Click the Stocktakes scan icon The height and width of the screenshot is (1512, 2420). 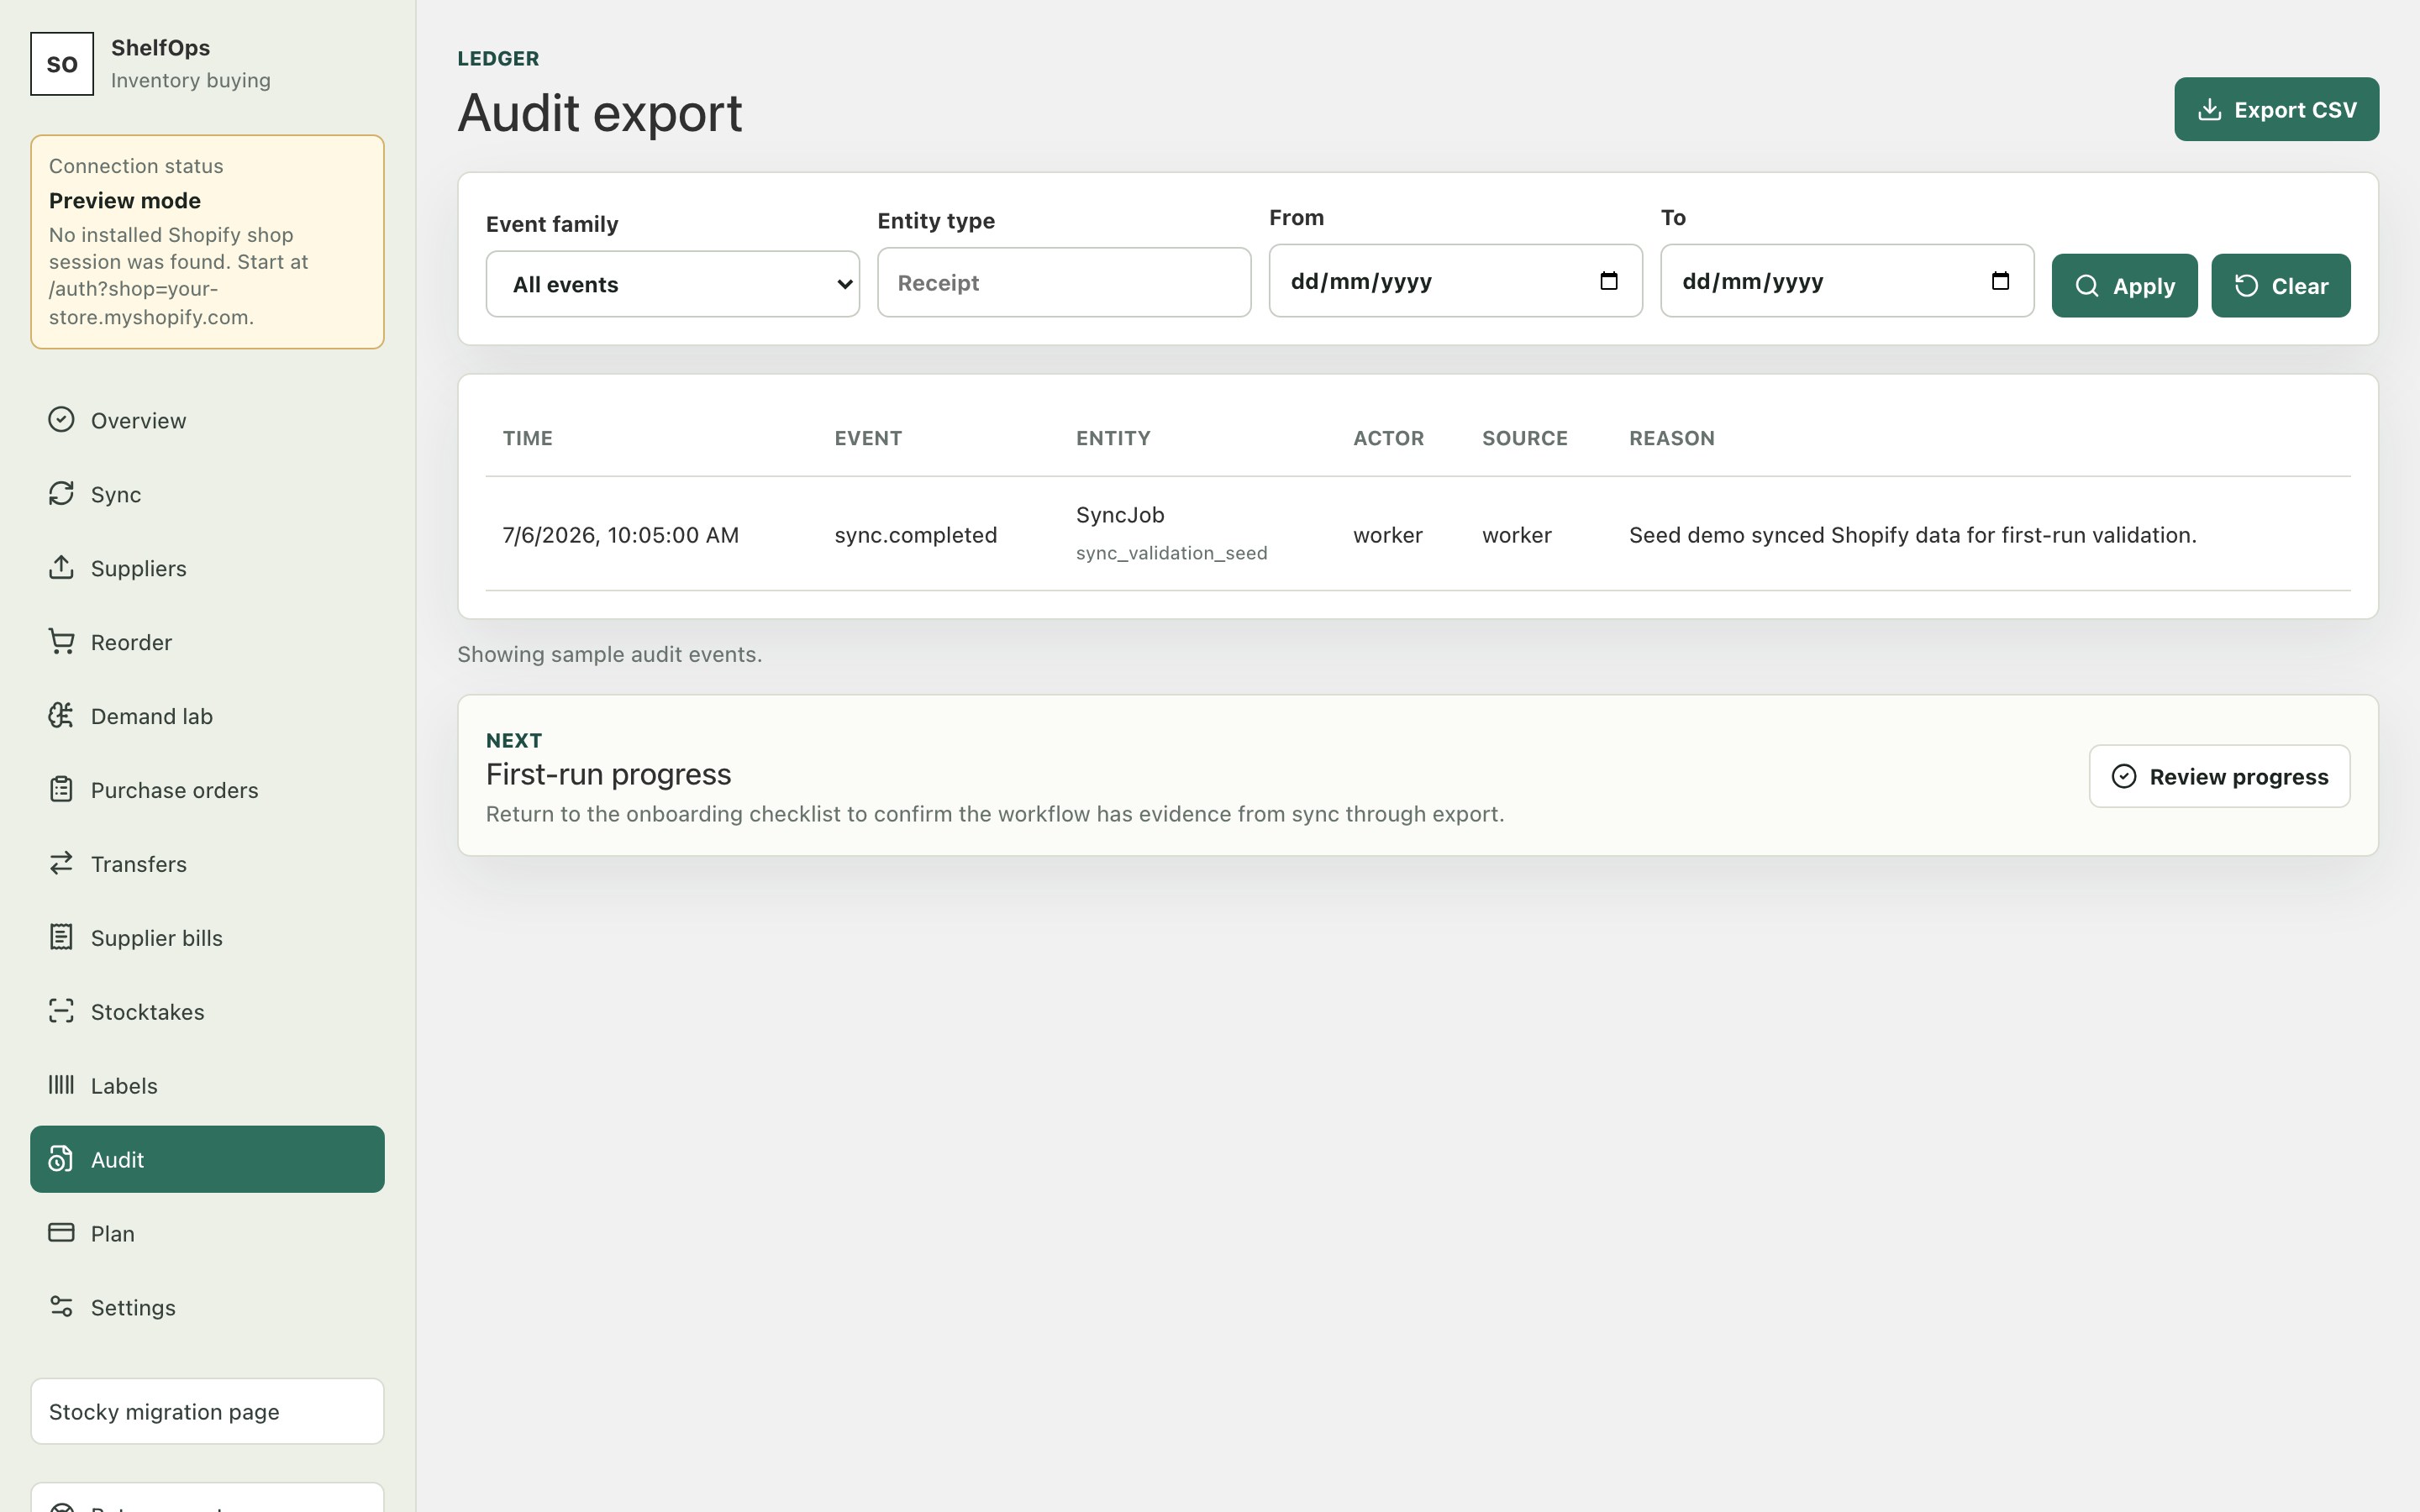point(61,1011)
